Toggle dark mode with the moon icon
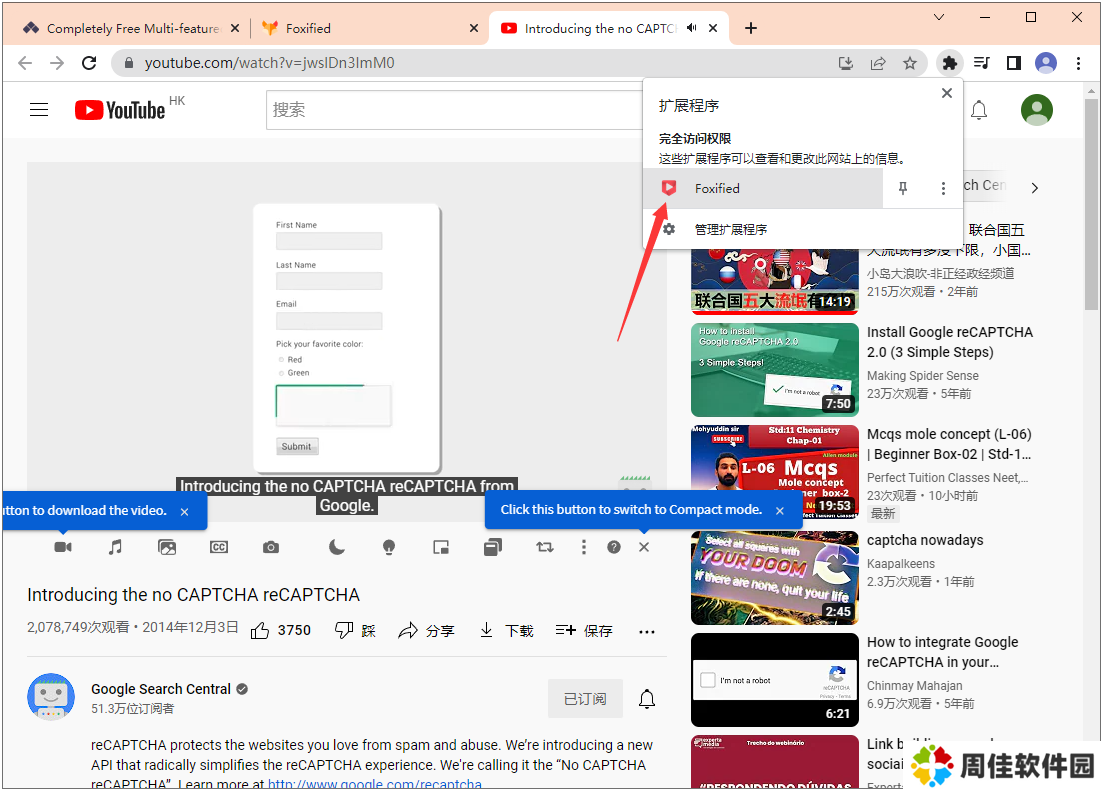 point(337,547)
